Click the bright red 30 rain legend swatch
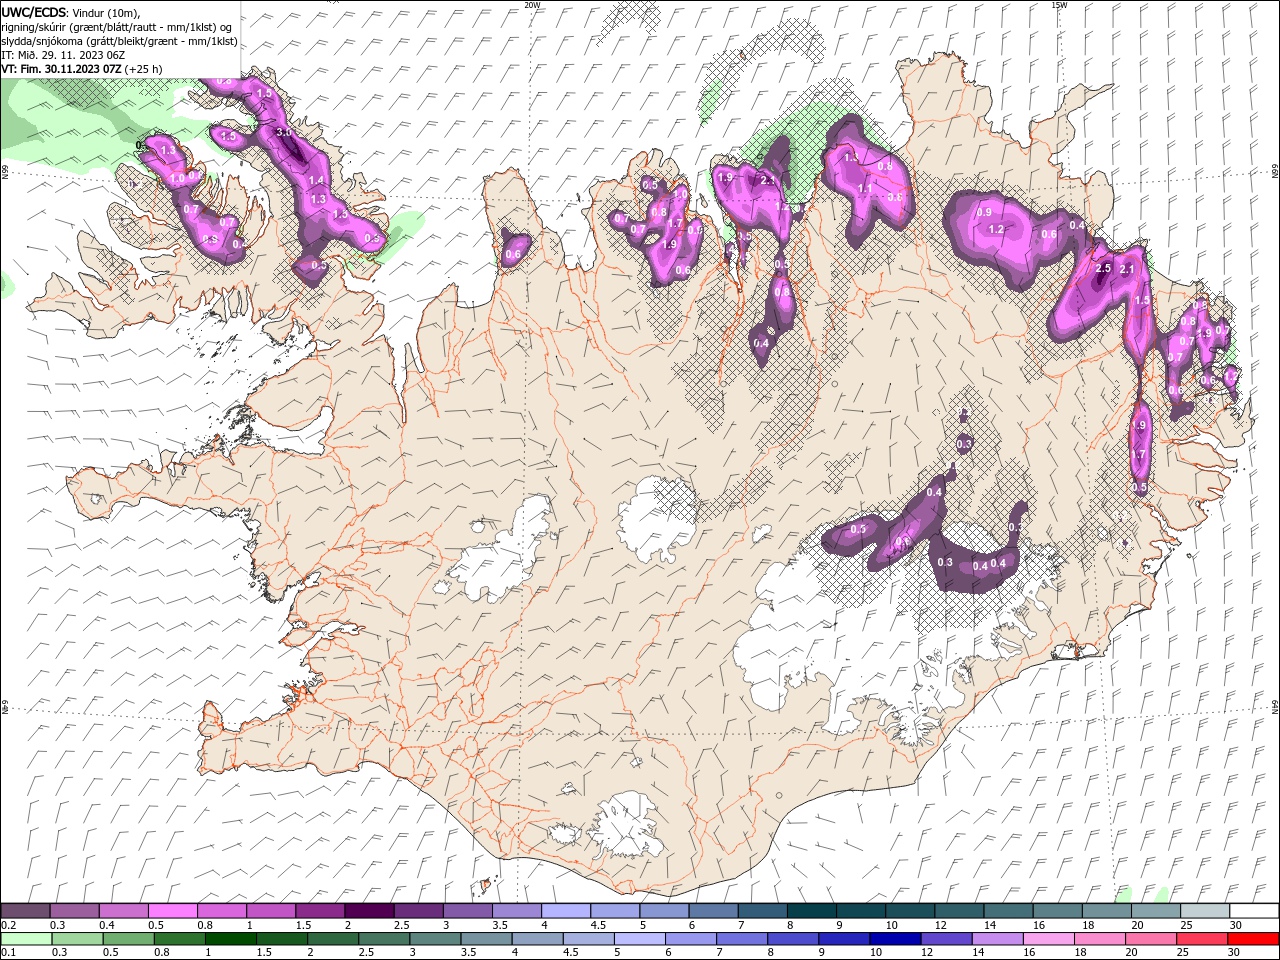The image size is (1280, 960). click(1253, 939)
